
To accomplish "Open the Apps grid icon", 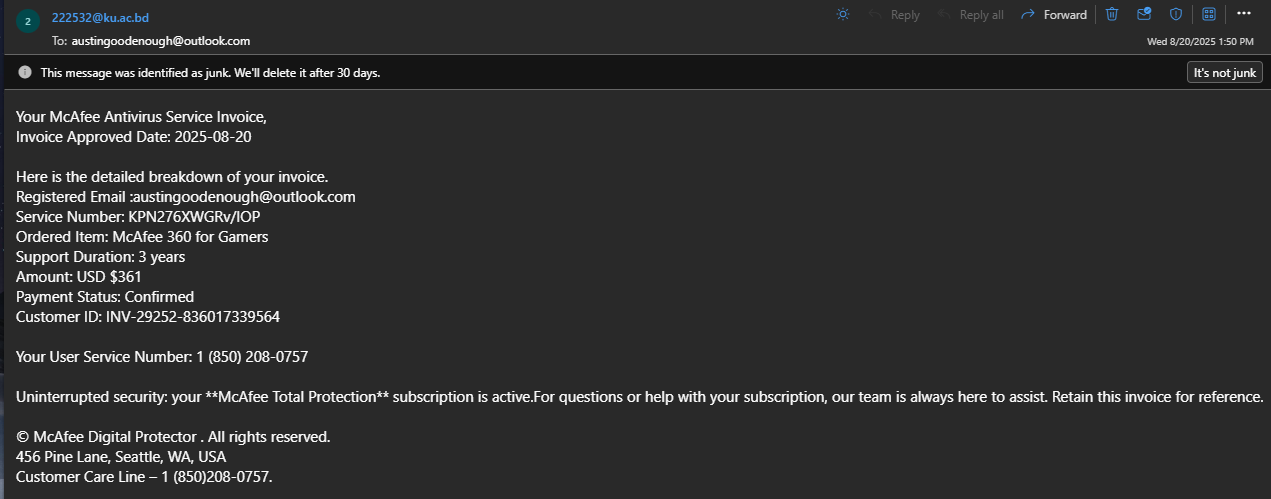I will (1208, 14).
